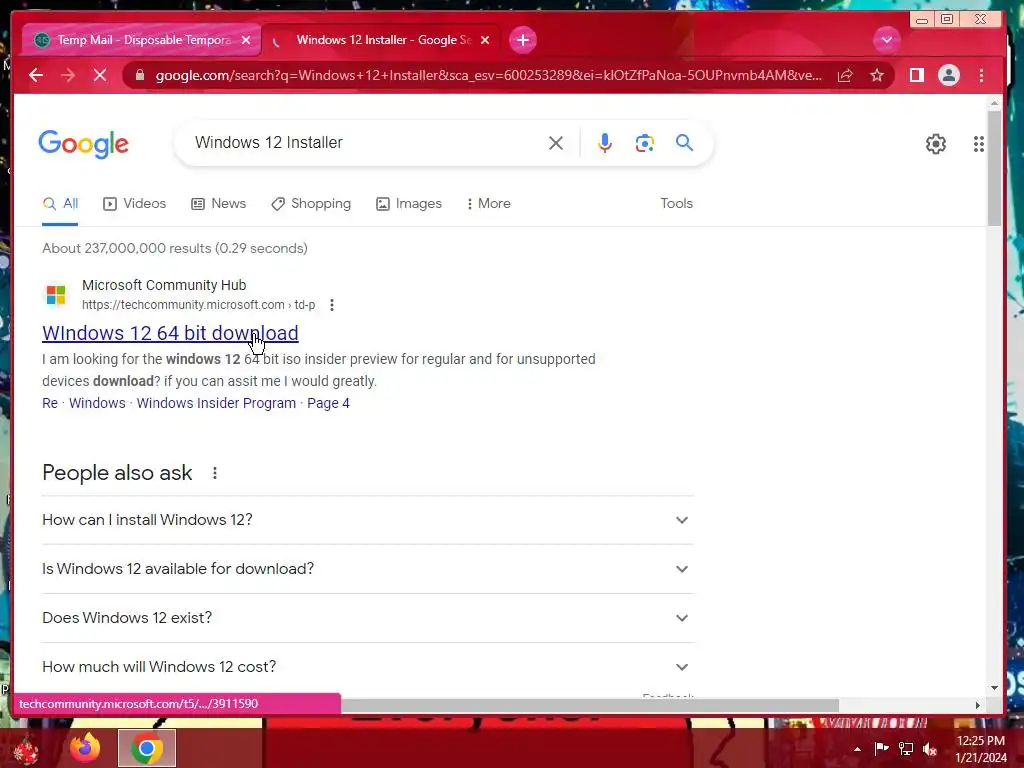Open the Windows sitelink

(x=97, y=403)
